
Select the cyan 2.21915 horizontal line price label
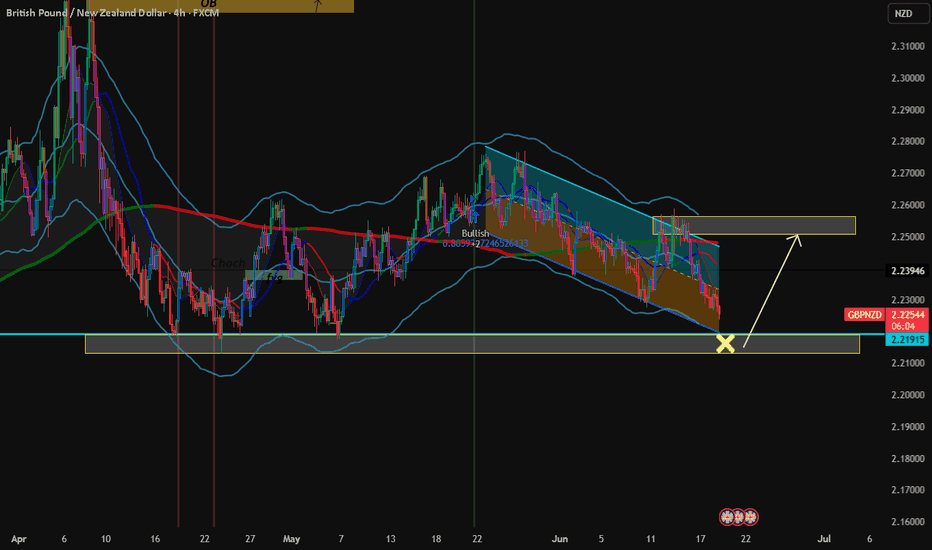click(908, 340)
